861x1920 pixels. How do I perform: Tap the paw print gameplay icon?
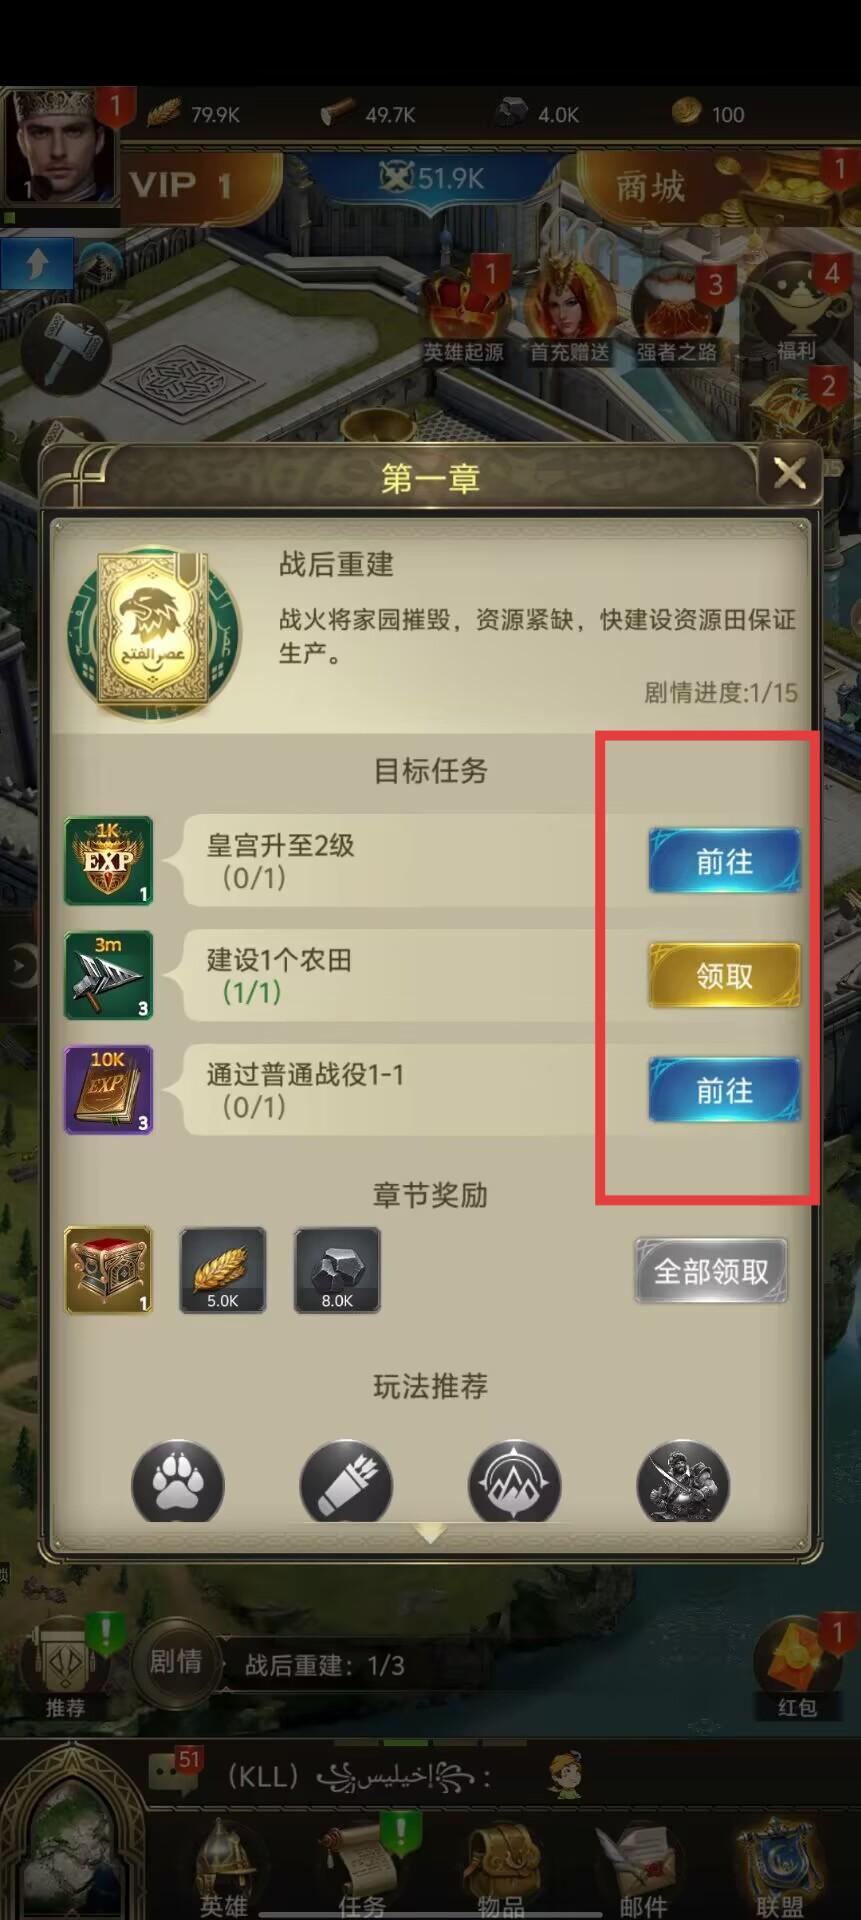pos(178,1481)
